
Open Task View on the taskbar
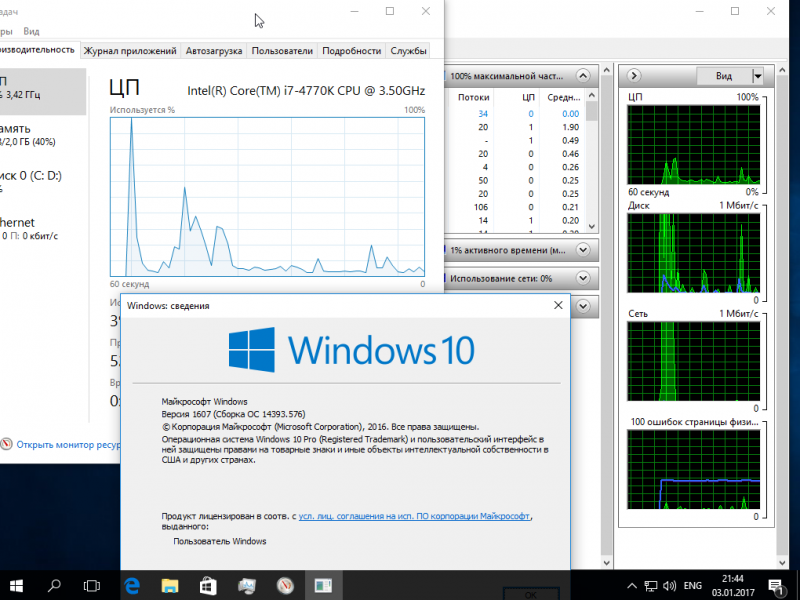point(92,585)
